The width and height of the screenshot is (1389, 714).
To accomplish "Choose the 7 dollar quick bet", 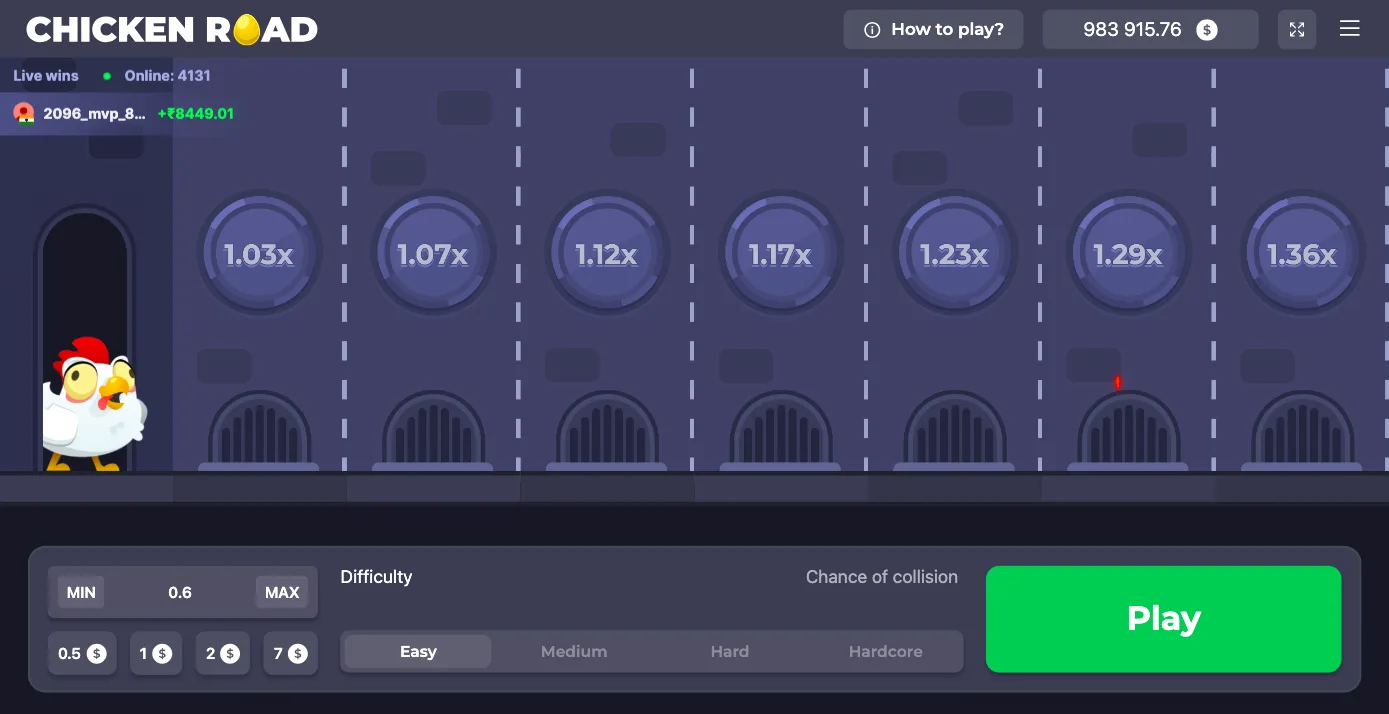I will (x=291, y=654).
